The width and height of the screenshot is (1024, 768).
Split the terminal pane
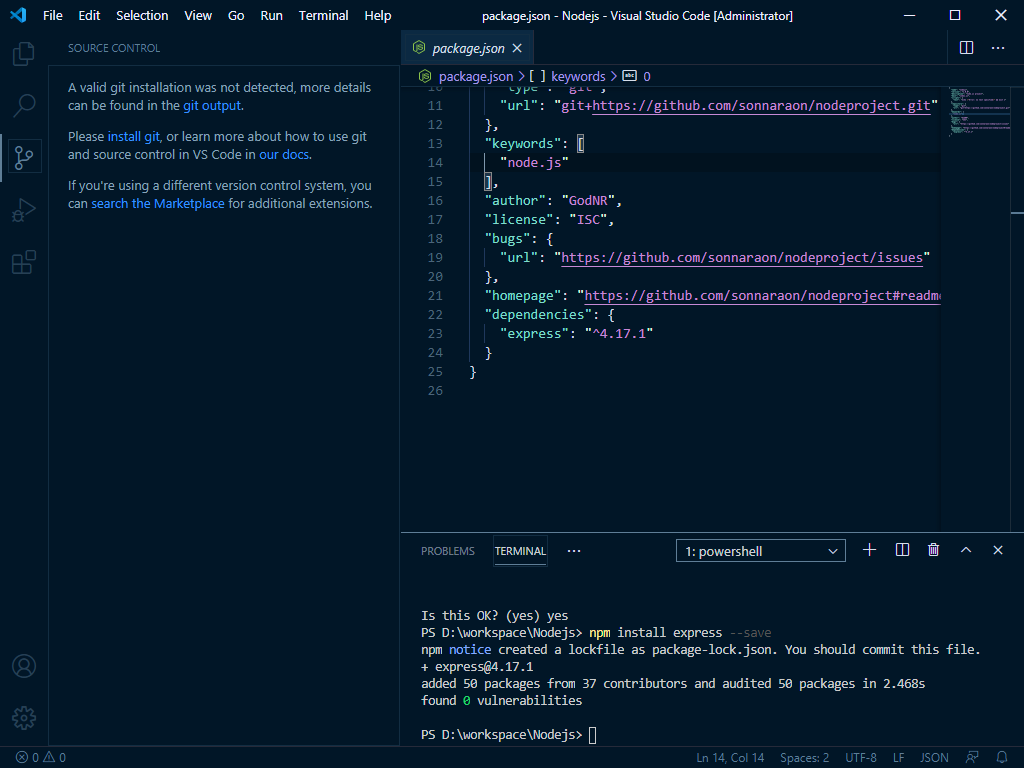[902, 550]
